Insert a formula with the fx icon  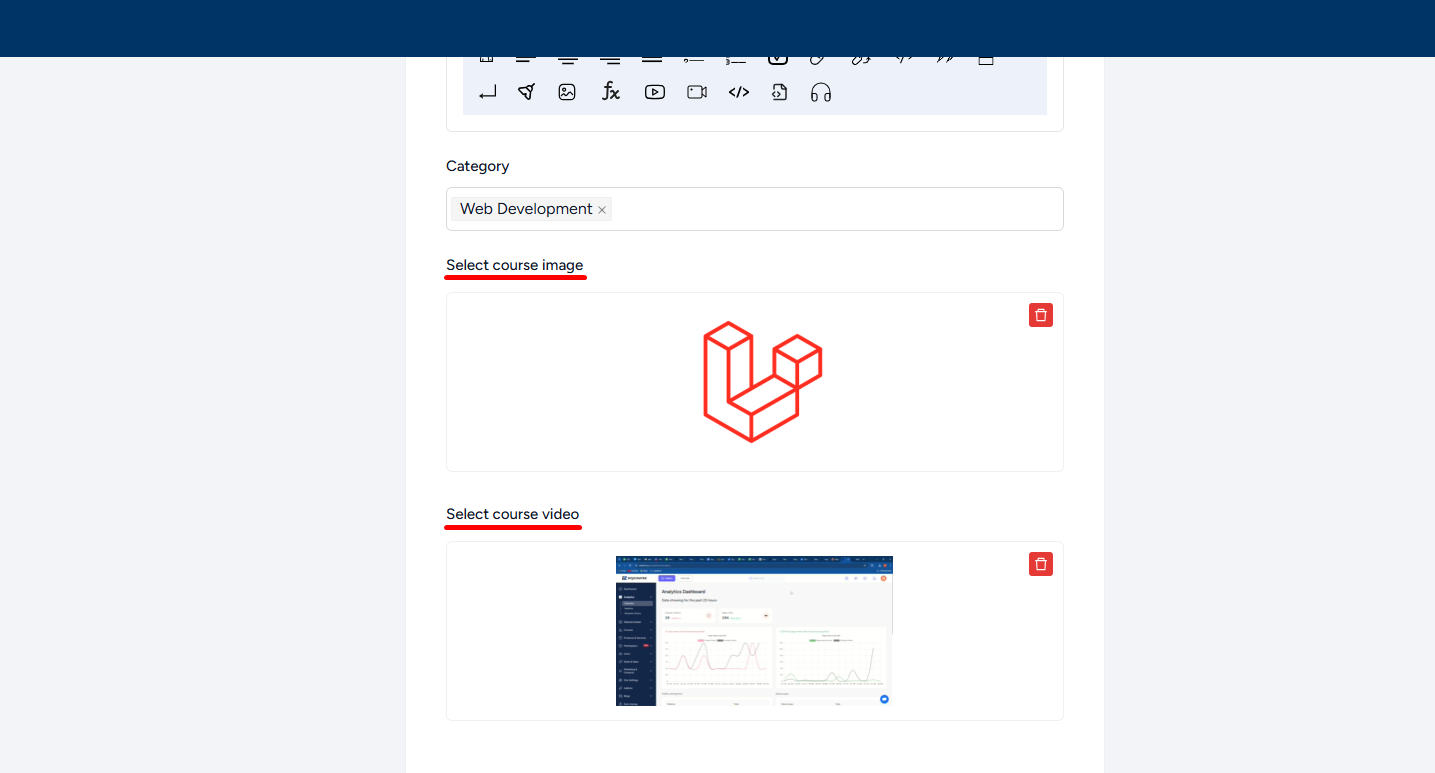tap(610, 92)
